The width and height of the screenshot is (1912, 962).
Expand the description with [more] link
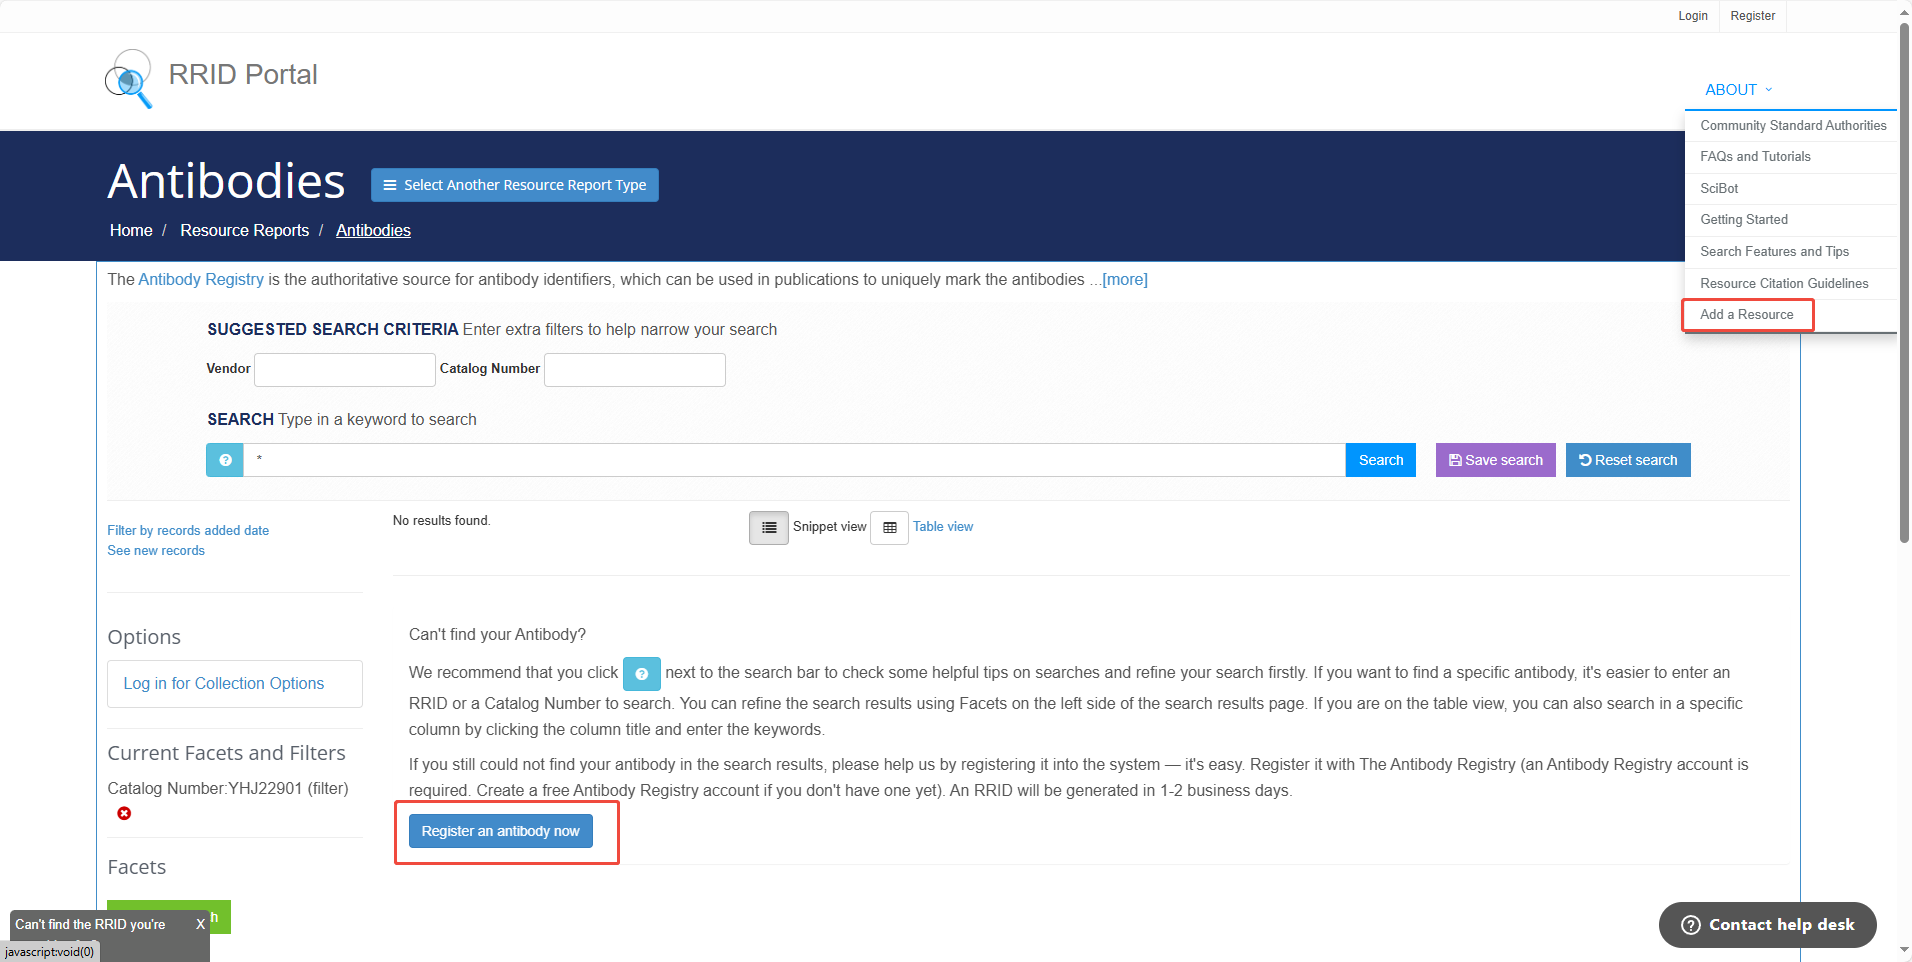click(x=1124, y=280)
